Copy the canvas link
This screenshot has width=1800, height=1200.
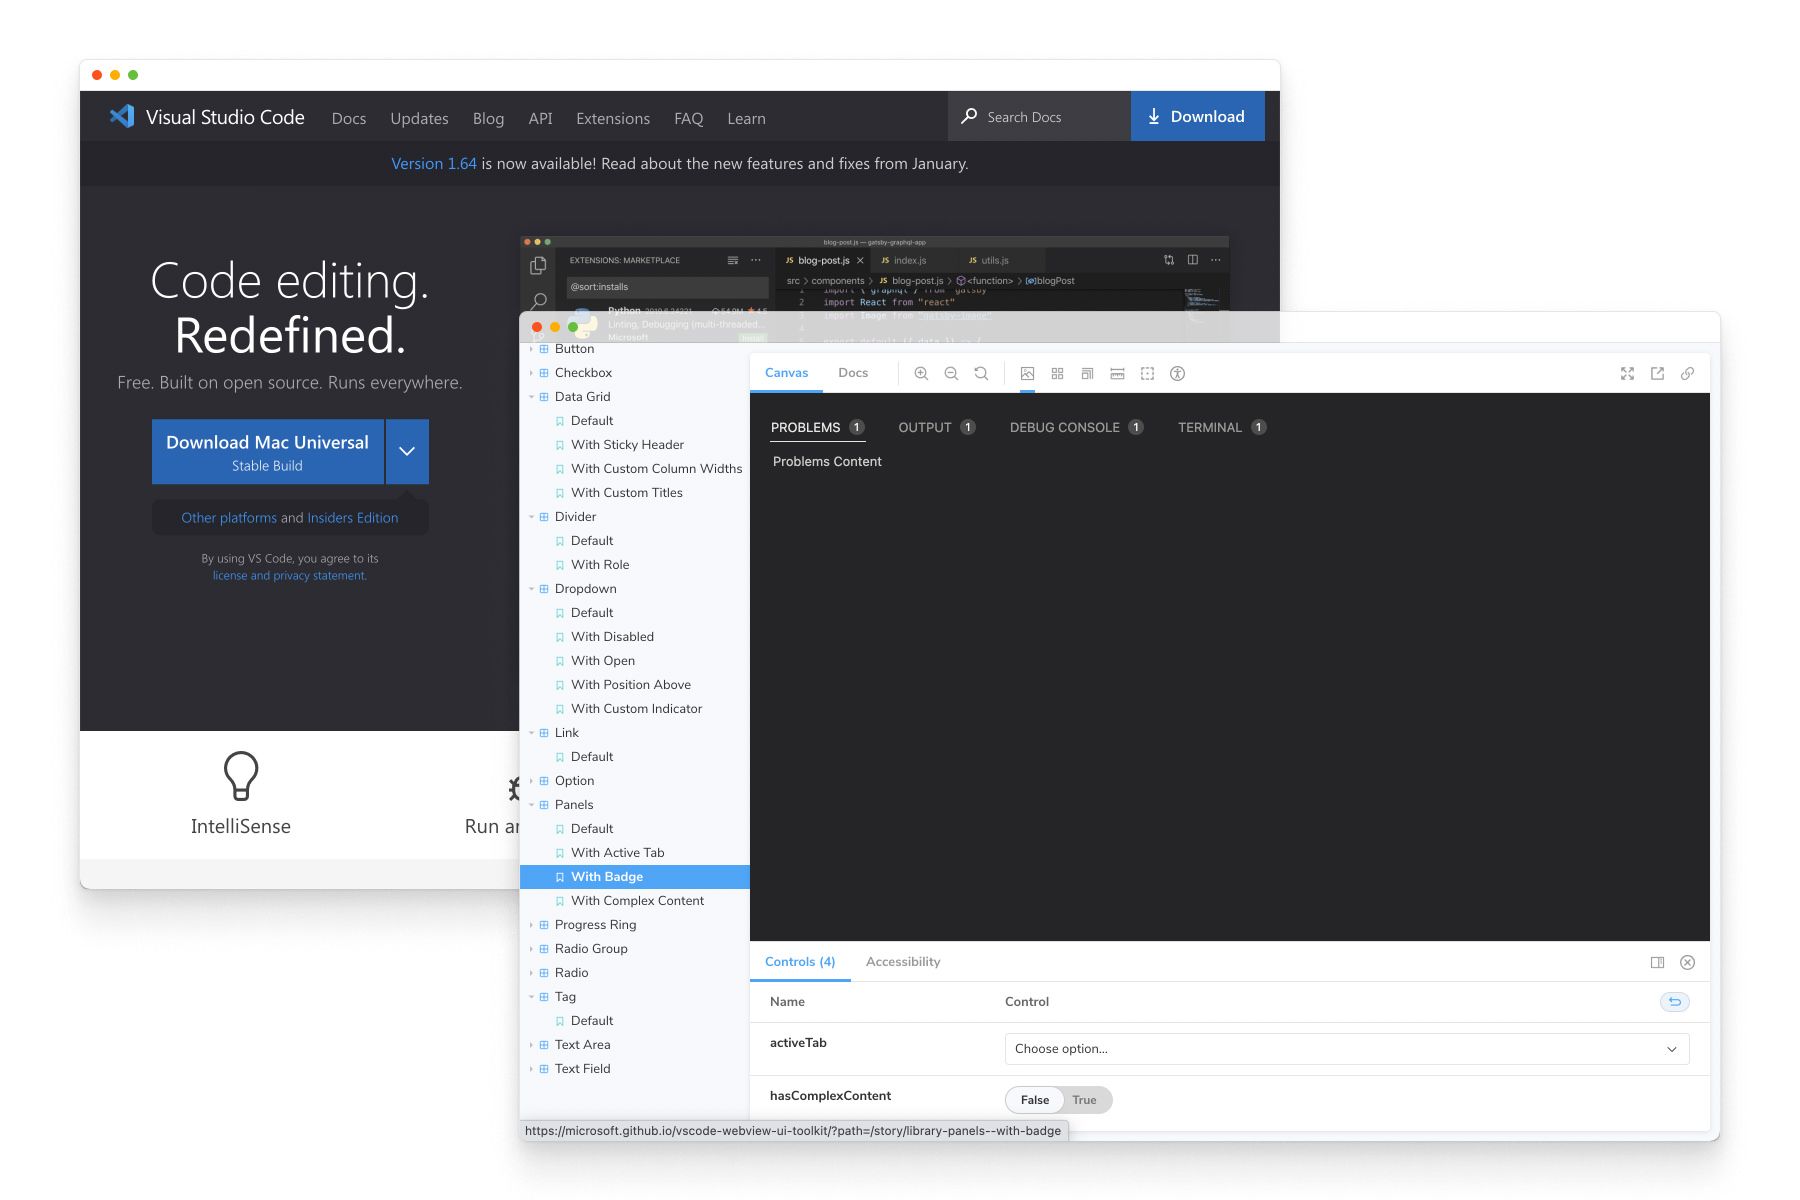pyautogui.click(x=1687, y=373)
